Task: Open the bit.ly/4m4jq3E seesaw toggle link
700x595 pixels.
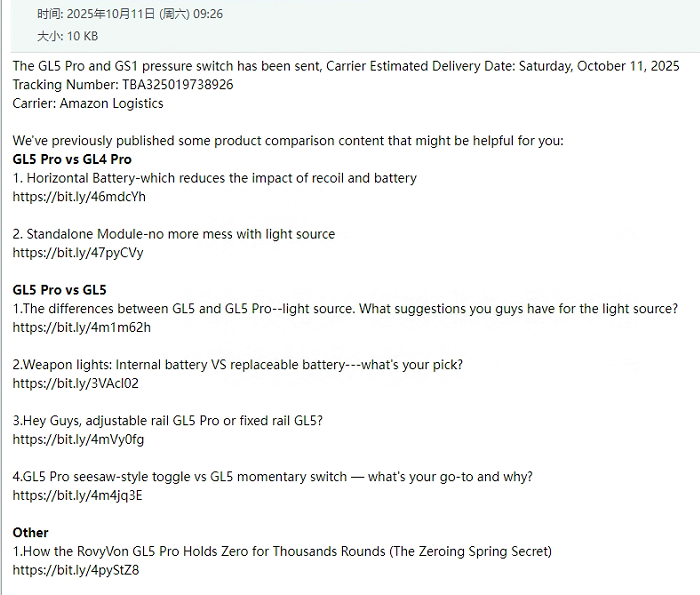Action: click(77, 495)
